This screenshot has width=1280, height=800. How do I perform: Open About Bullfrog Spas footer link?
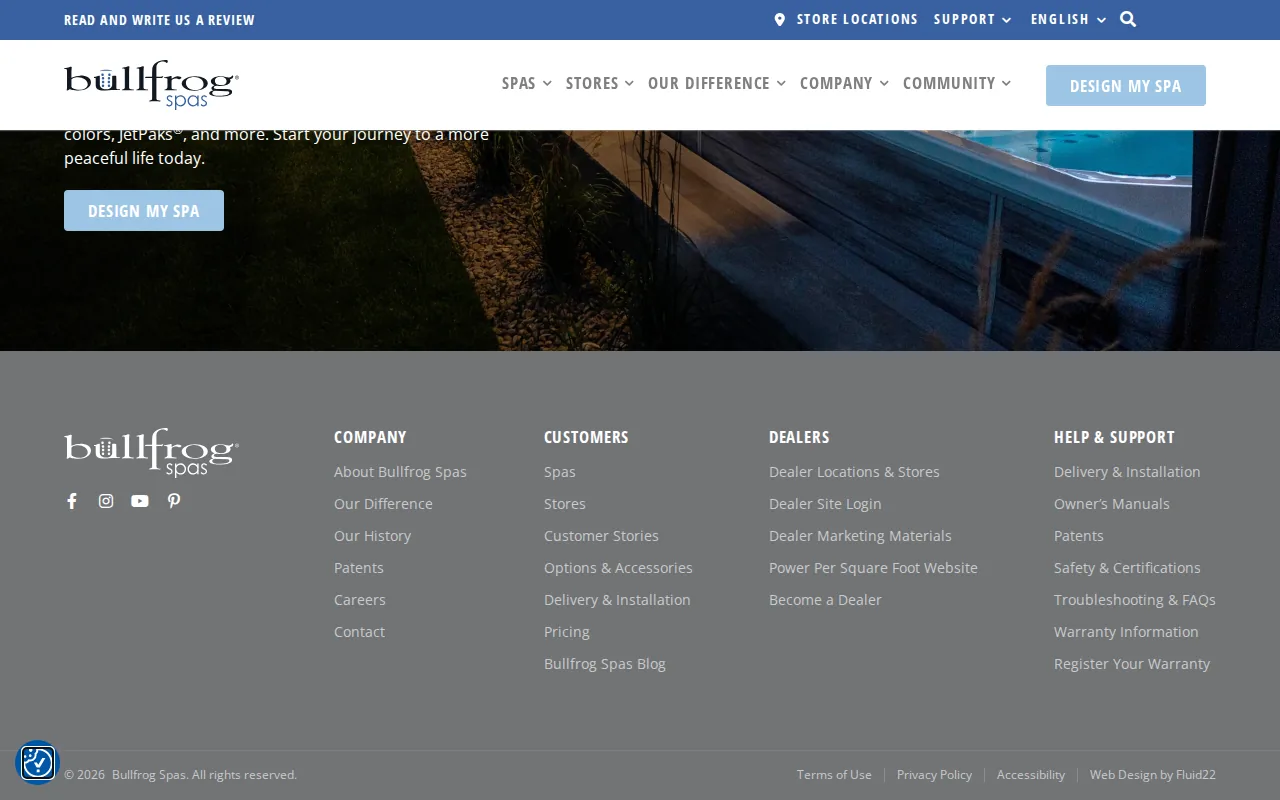[400, 472]
